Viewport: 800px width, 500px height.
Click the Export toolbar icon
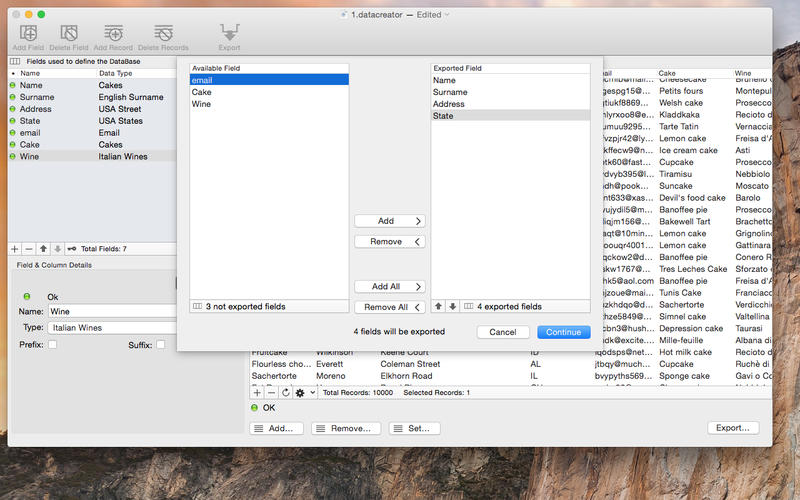click(x=229, y=34)
